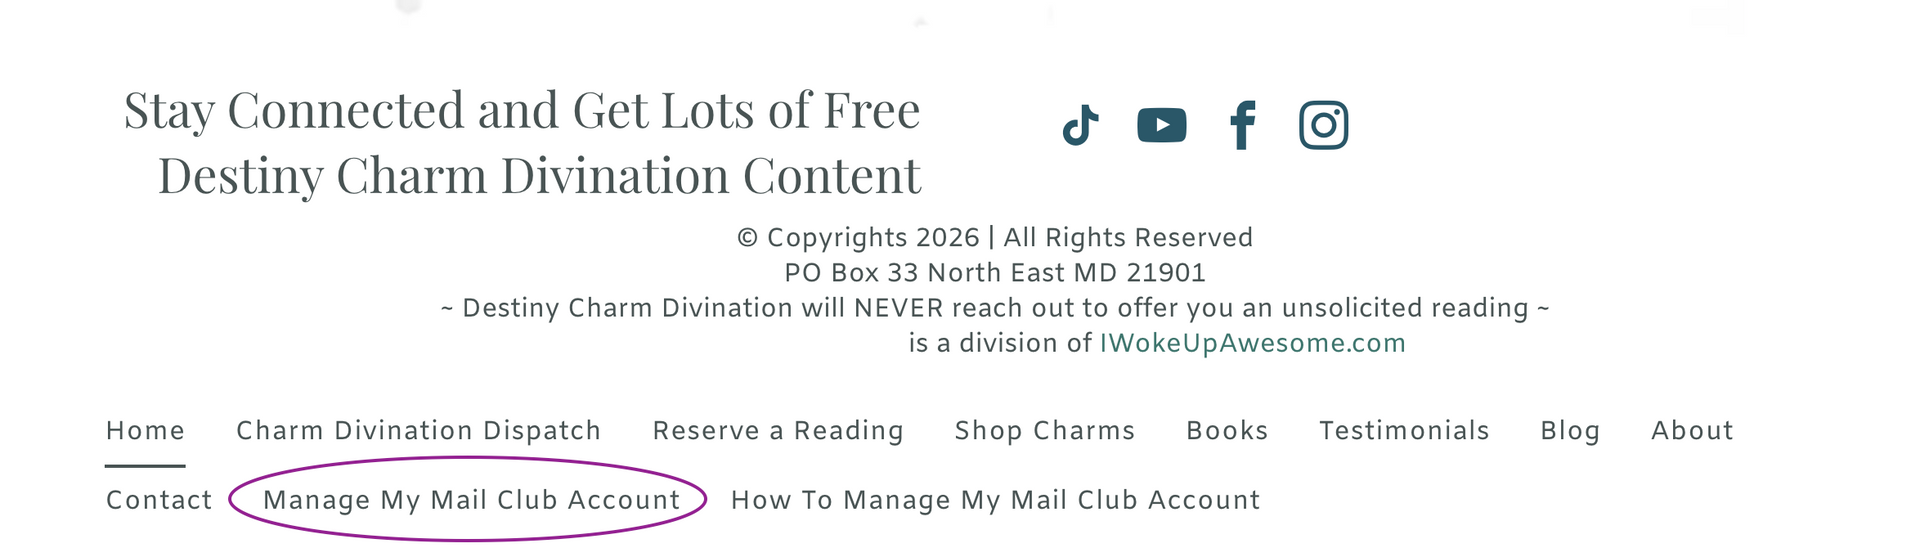
Task: Visit the YouTube channel icon
Action: (1162, 126)
